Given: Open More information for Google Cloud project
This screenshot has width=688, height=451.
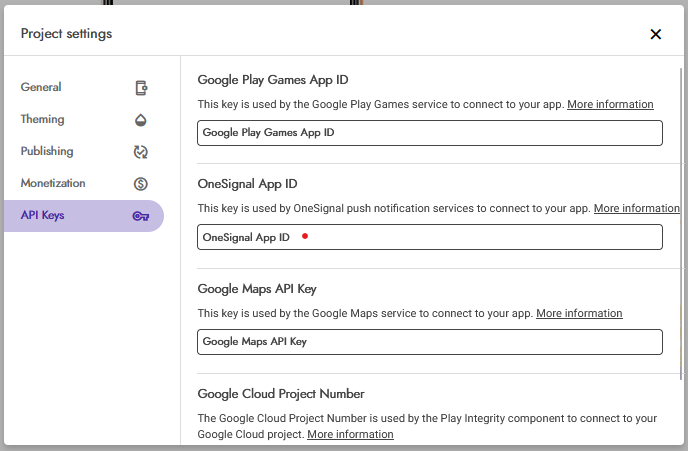Looking at the screenshot, I should [350, 435].
